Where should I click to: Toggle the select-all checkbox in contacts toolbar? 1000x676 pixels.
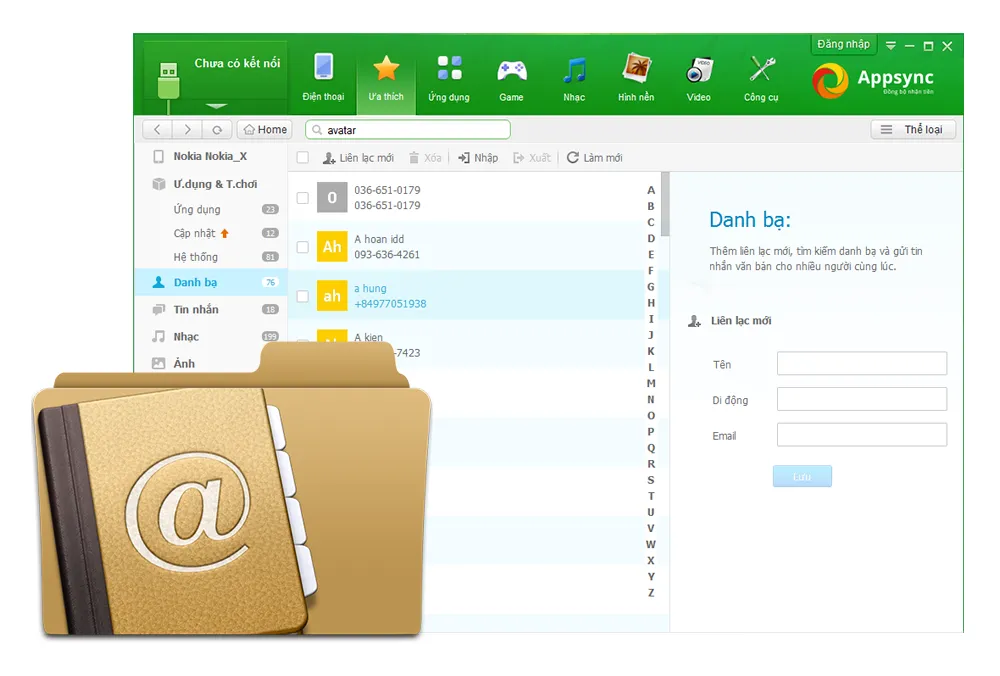coord(303,158)
